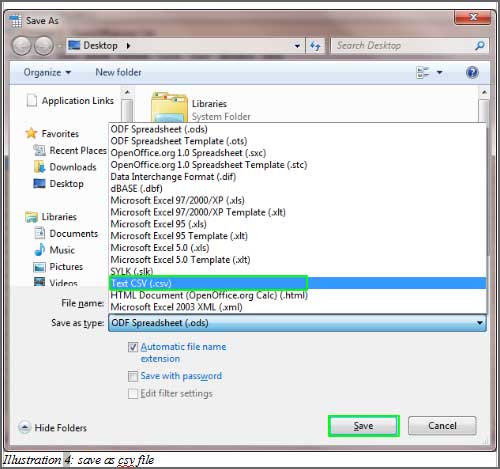Click navigation pane scrollbar up arrow
The height and width of the screenshot is (469, 500).
[x=127, y=92]
